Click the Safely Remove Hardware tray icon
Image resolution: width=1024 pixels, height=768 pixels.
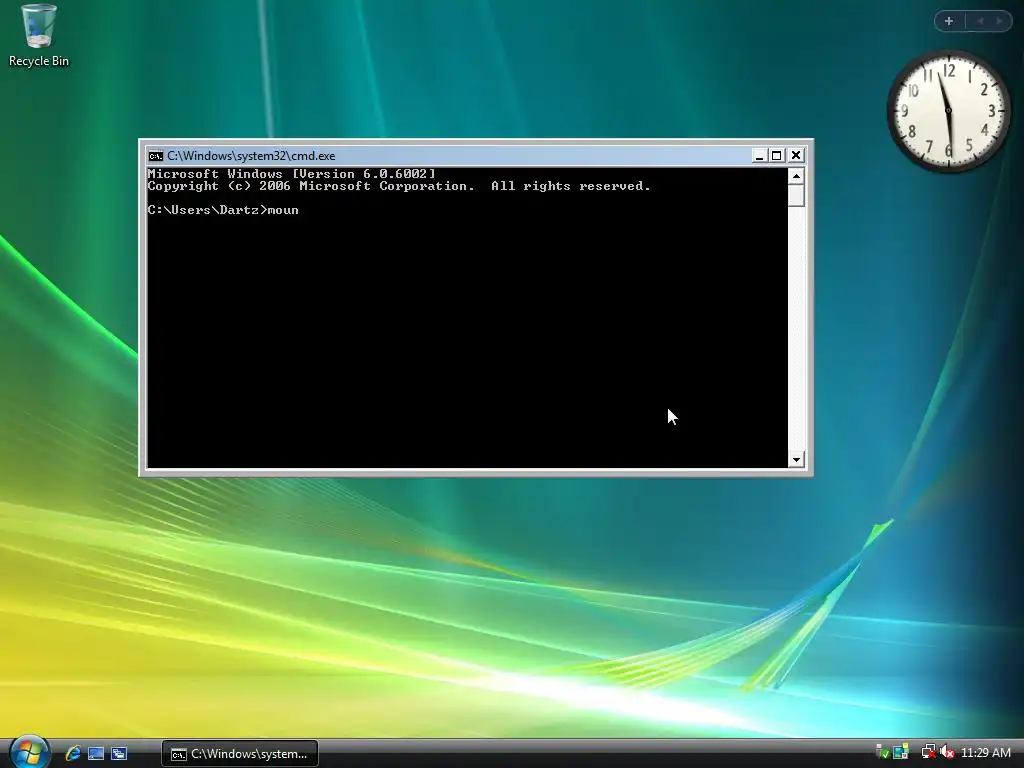pos(882,752)
